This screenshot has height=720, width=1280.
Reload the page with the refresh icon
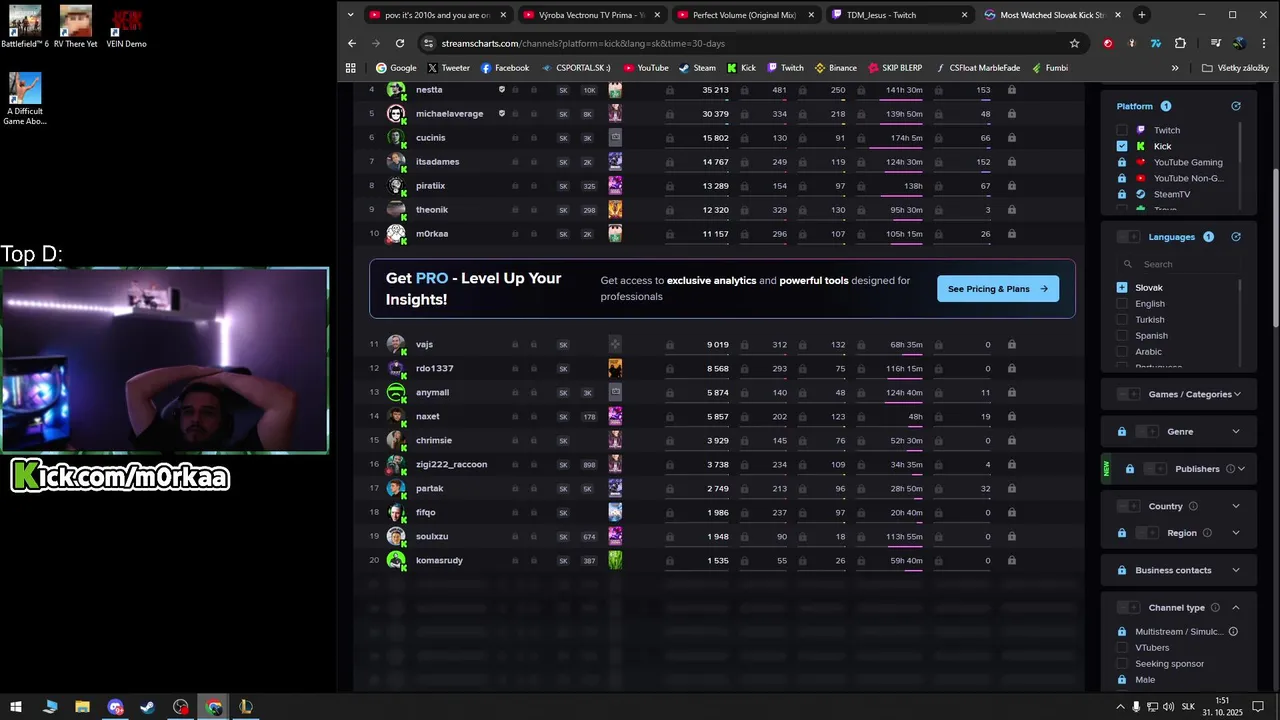(x=400, y=43)
